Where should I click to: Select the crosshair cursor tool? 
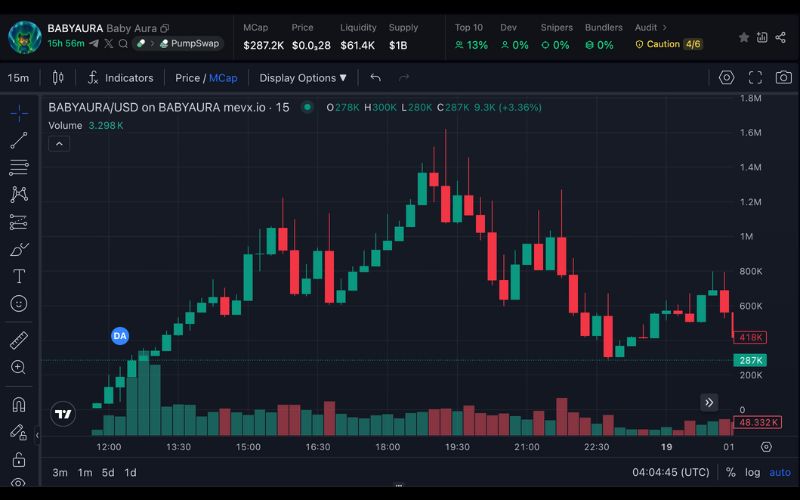click(x=19, y=113)
